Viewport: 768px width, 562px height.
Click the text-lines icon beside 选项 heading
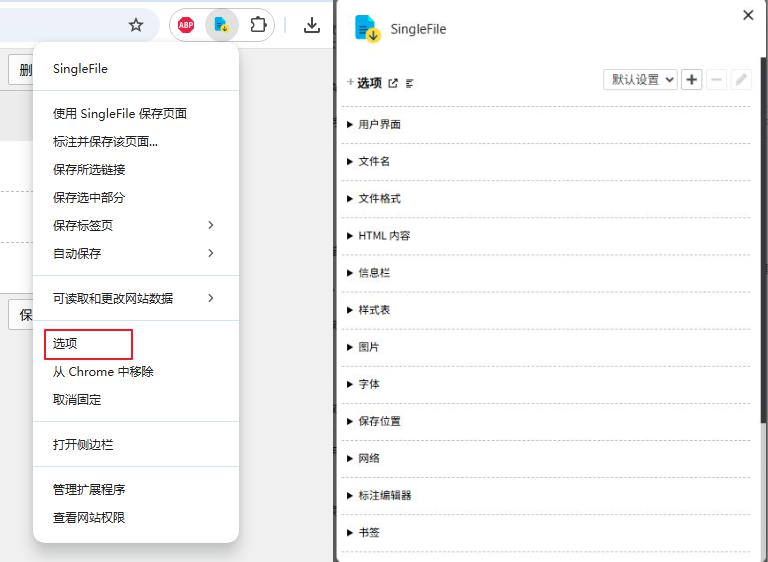pyautogui.click(x=410, y=83)
